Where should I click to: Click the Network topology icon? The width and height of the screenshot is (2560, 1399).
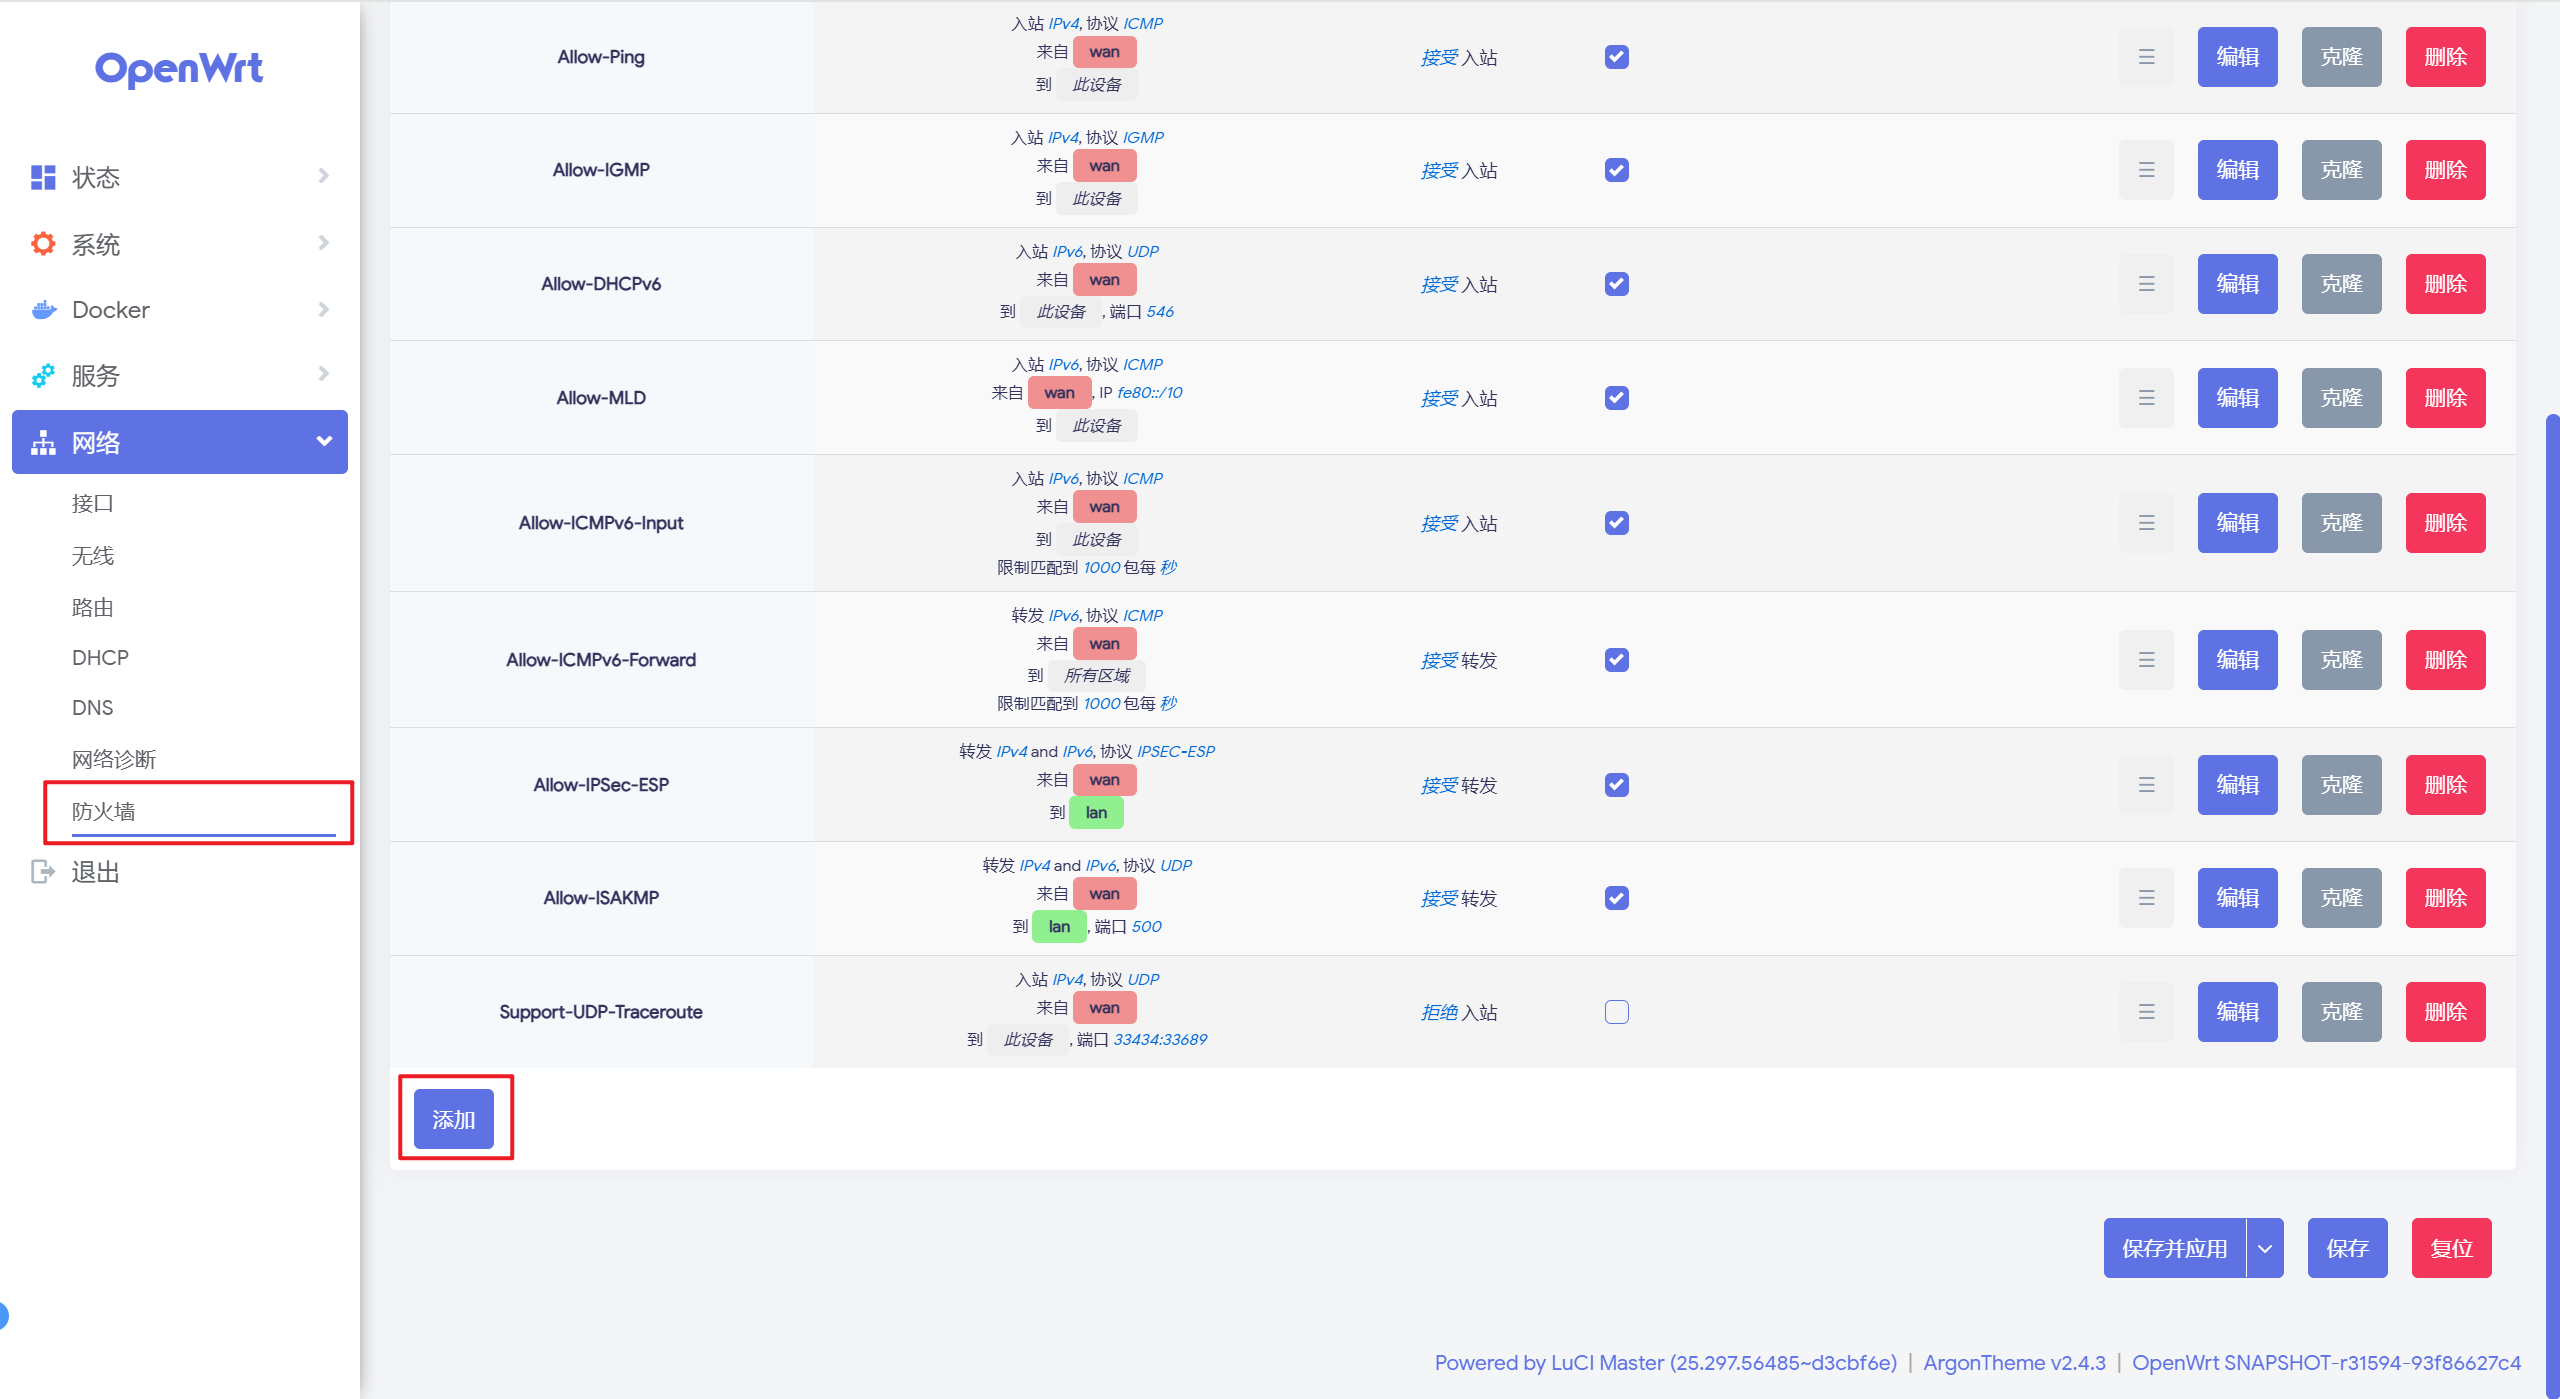click(43, 442)
